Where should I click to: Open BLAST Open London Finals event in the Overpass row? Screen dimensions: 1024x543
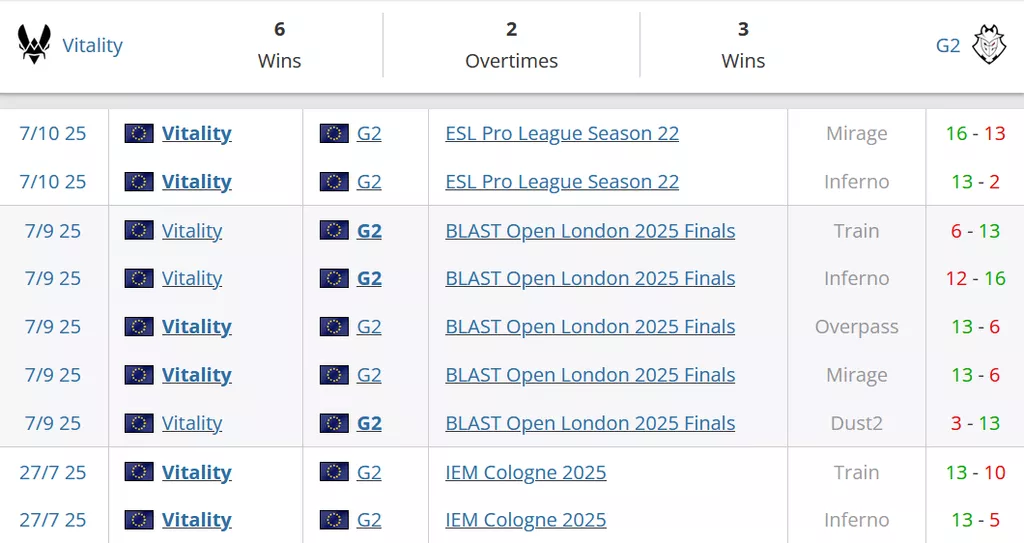click(x=590, y=327)
